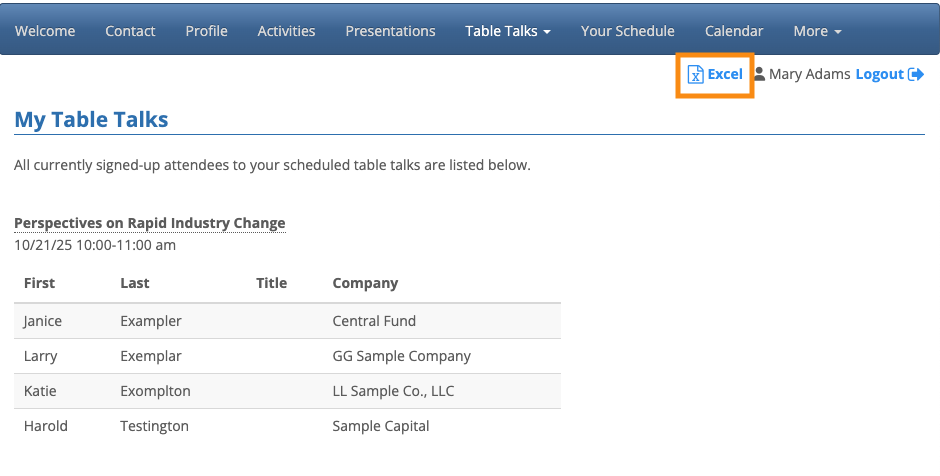
Task: Select the Larry Exemplar row
Action: pyautogui.click(x=287, y=356)
